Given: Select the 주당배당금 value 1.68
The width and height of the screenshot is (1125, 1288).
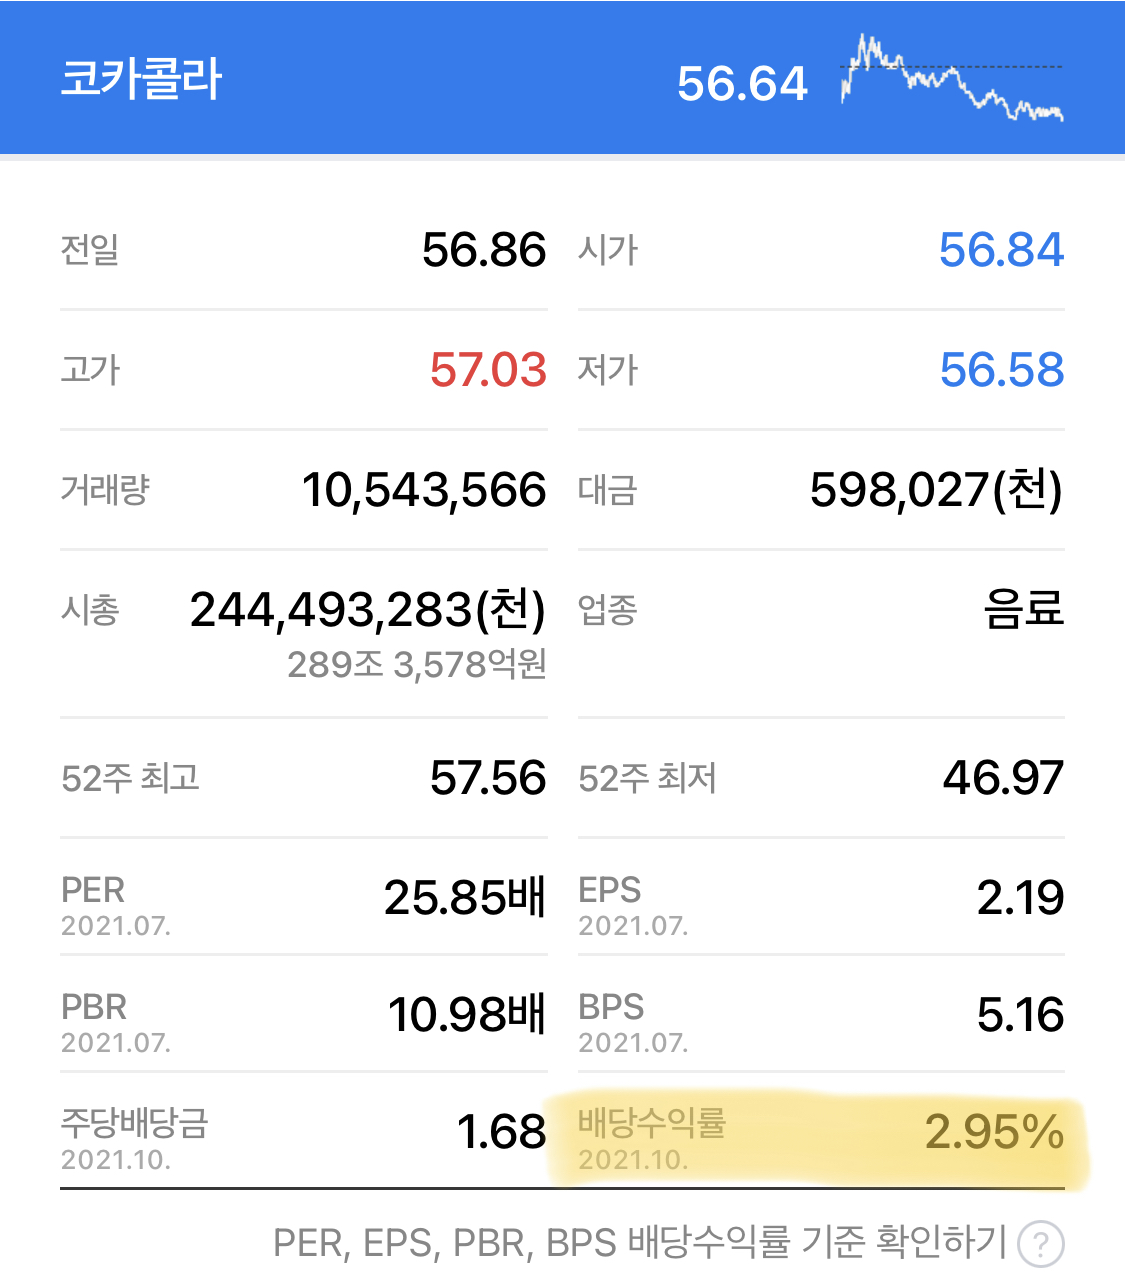Looking at the screenshot, I should [501, 1133].
